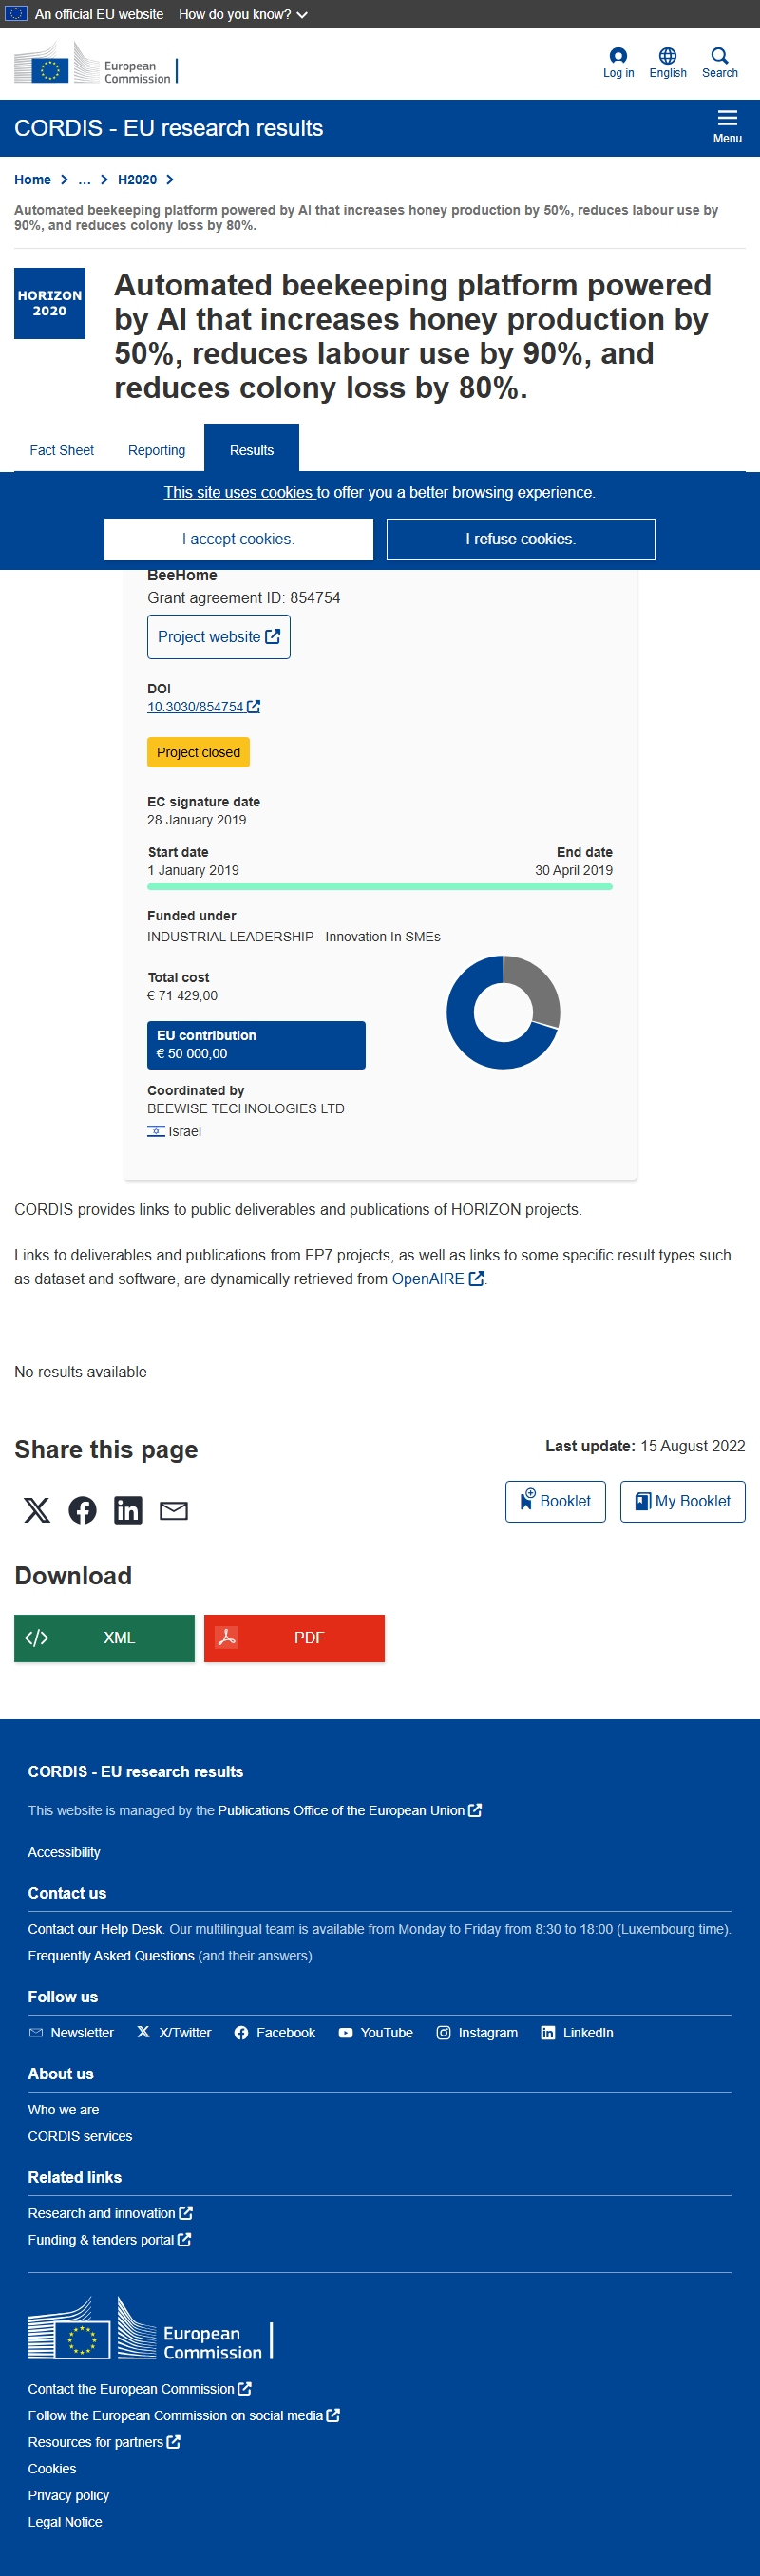760x2576 pixels.
Task: Click the blue EU contribution donut segment
Action: 470,1040
